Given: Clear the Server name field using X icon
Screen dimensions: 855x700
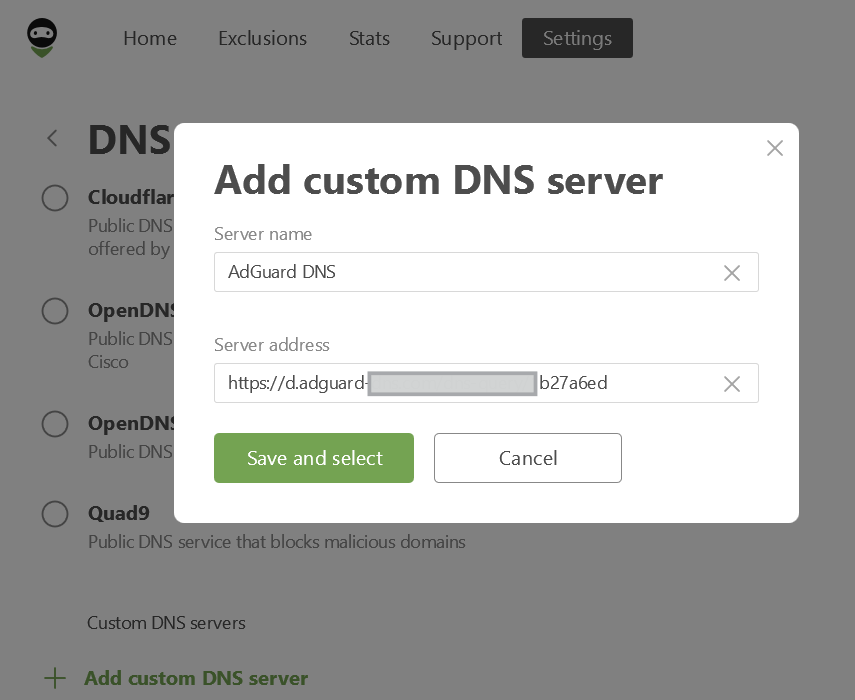Looking at the screenshot, I should 731,272.
